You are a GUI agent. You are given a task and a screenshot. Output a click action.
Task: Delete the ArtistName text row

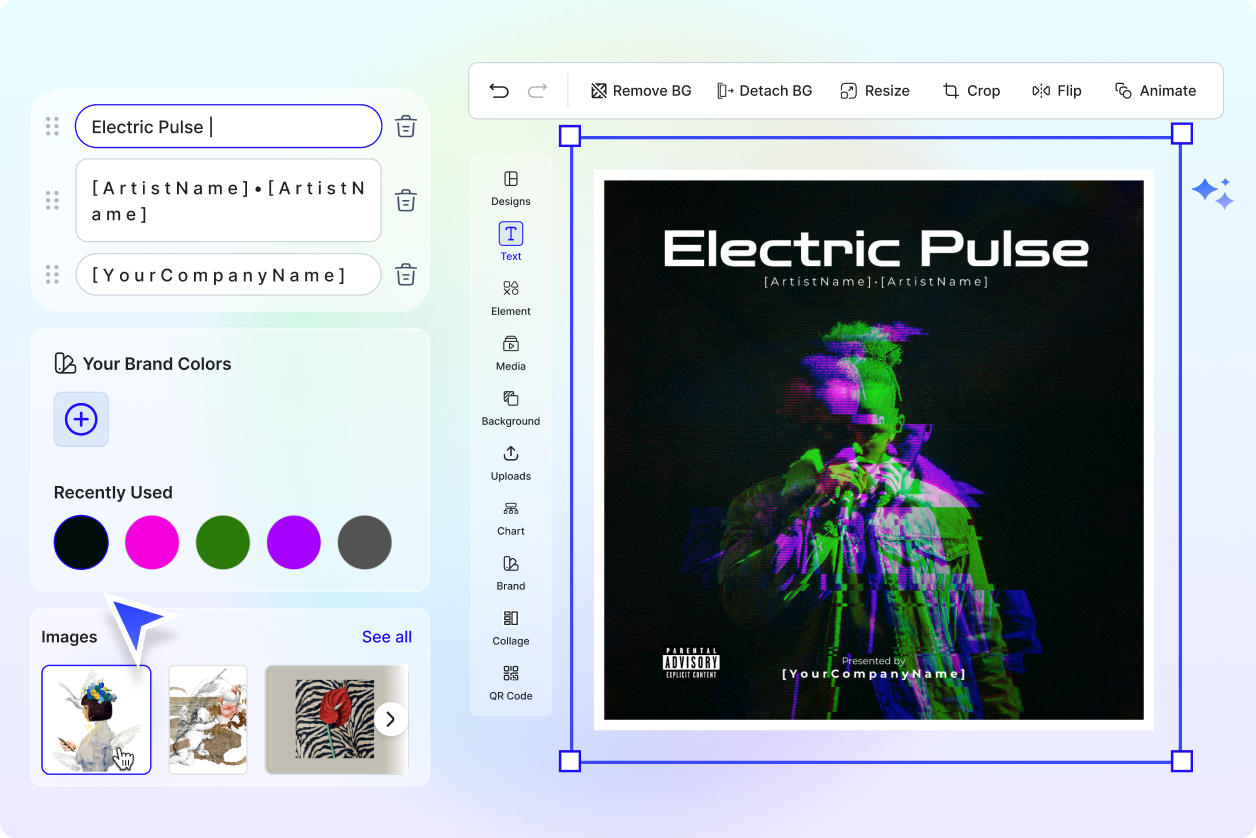pos(405,200)
